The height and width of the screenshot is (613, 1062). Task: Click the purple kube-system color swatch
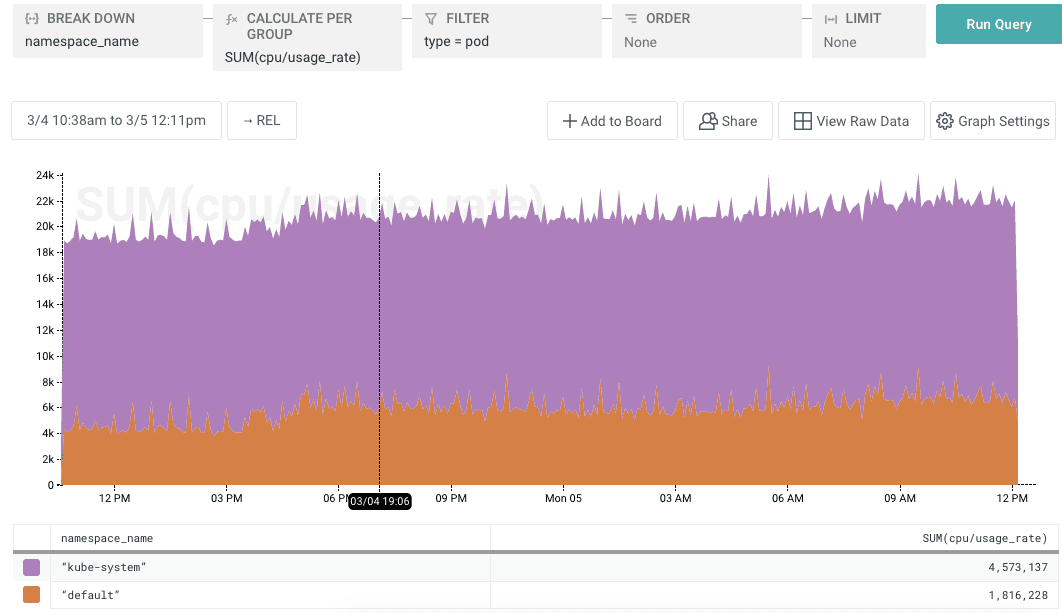[31, 567]
